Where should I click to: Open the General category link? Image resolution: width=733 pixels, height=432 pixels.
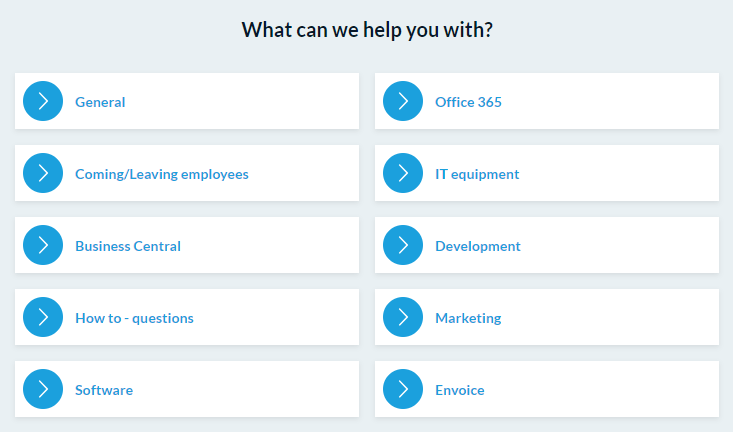click(100, 102)
